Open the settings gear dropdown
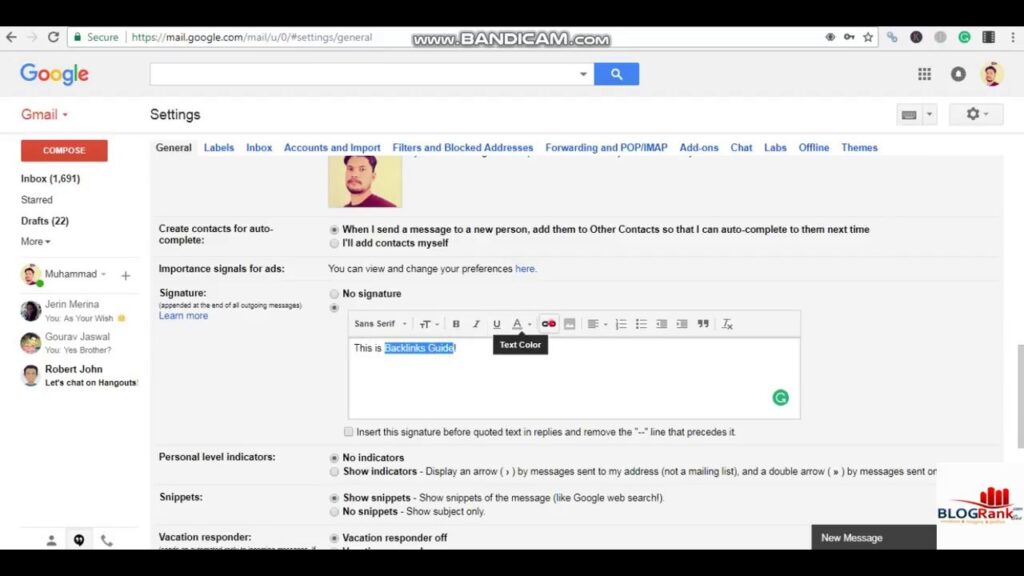 976,114
